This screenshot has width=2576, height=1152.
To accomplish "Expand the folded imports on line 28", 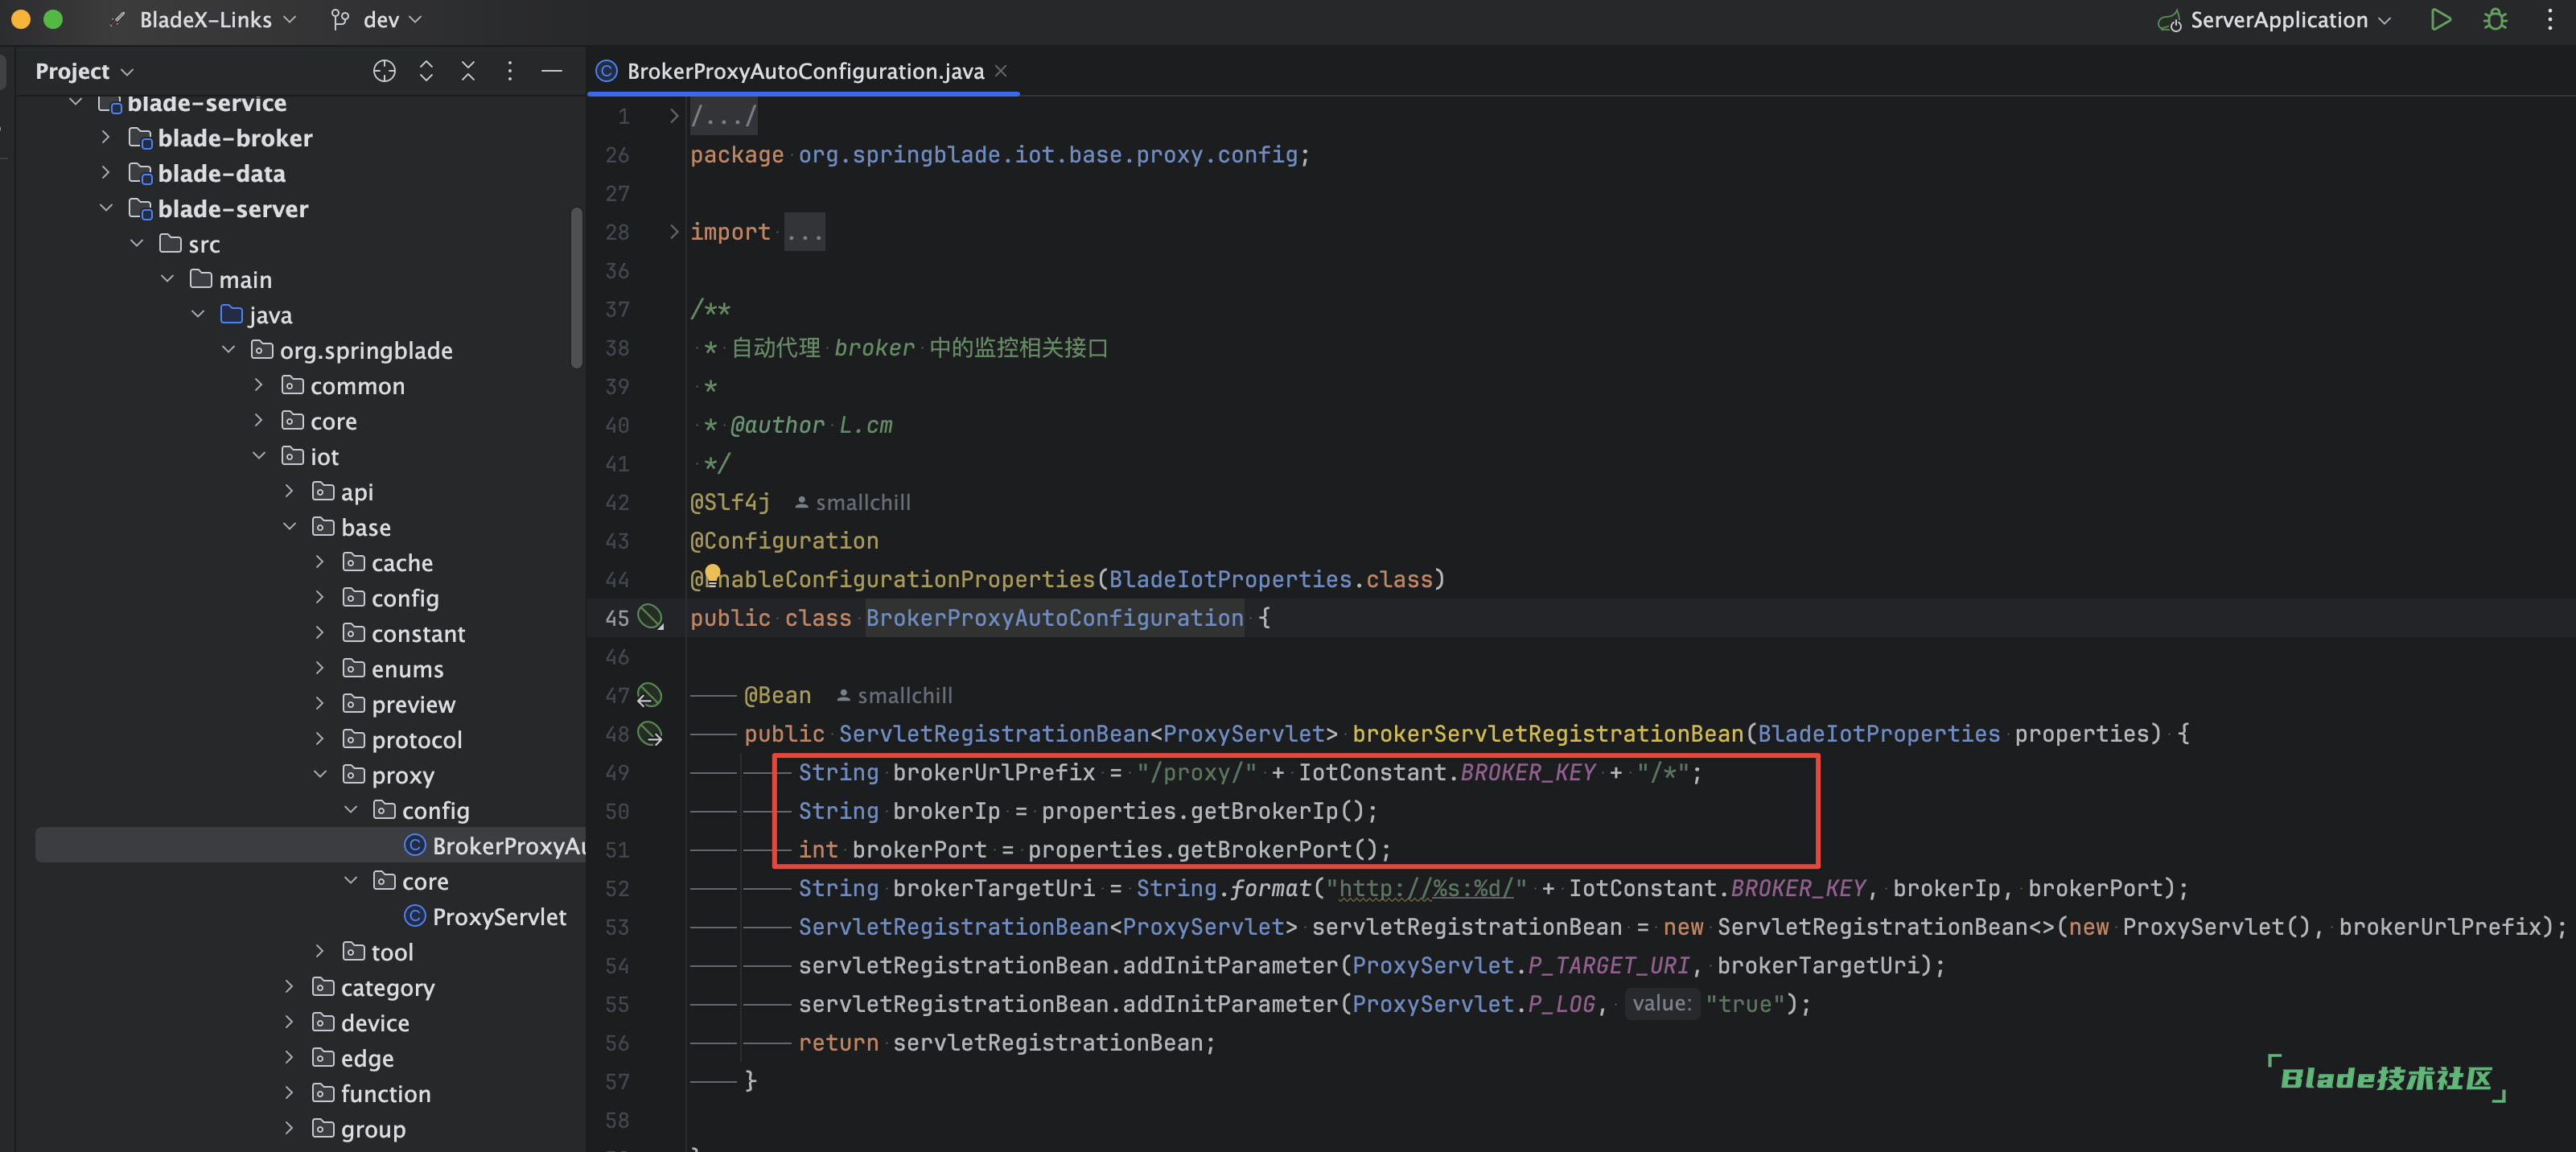I will coord(674,231).
